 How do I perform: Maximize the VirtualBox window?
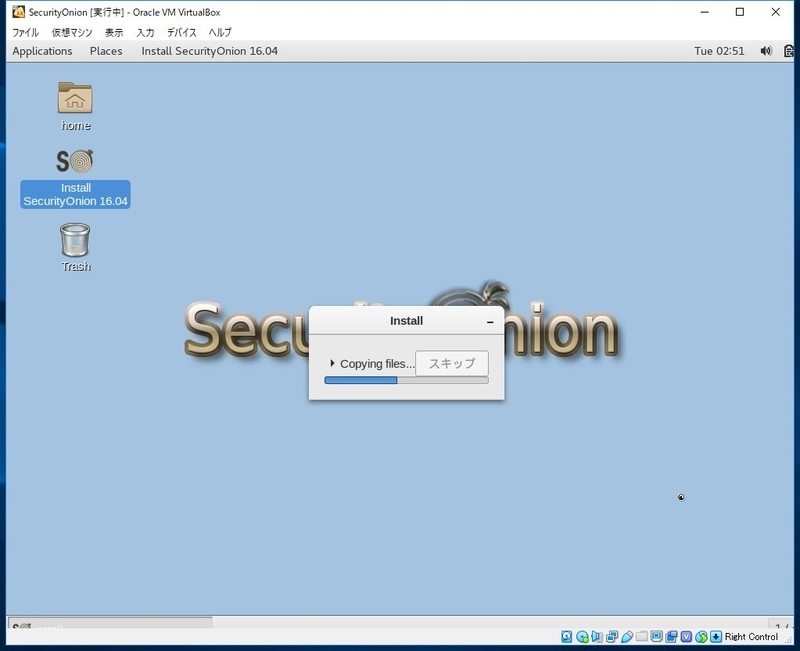pyautogui.click(x=740, y=12)
